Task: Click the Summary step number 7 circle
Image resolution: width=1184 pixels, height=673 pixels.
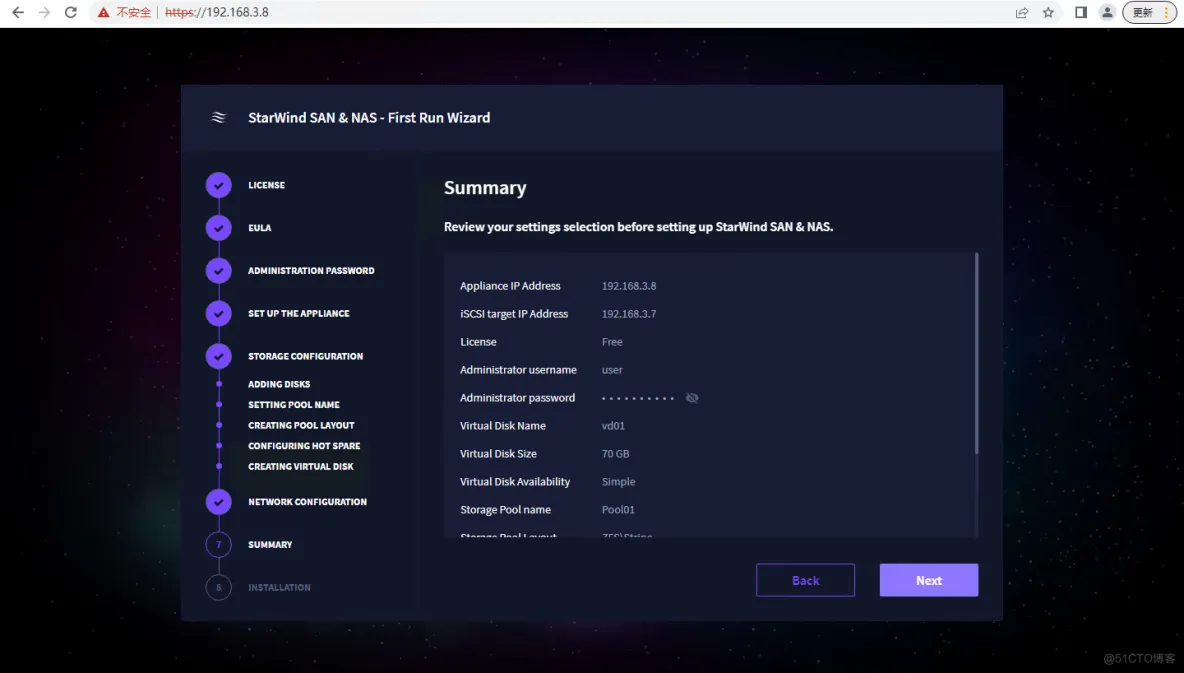Action: pyautogui.click(x=218, y=545)
